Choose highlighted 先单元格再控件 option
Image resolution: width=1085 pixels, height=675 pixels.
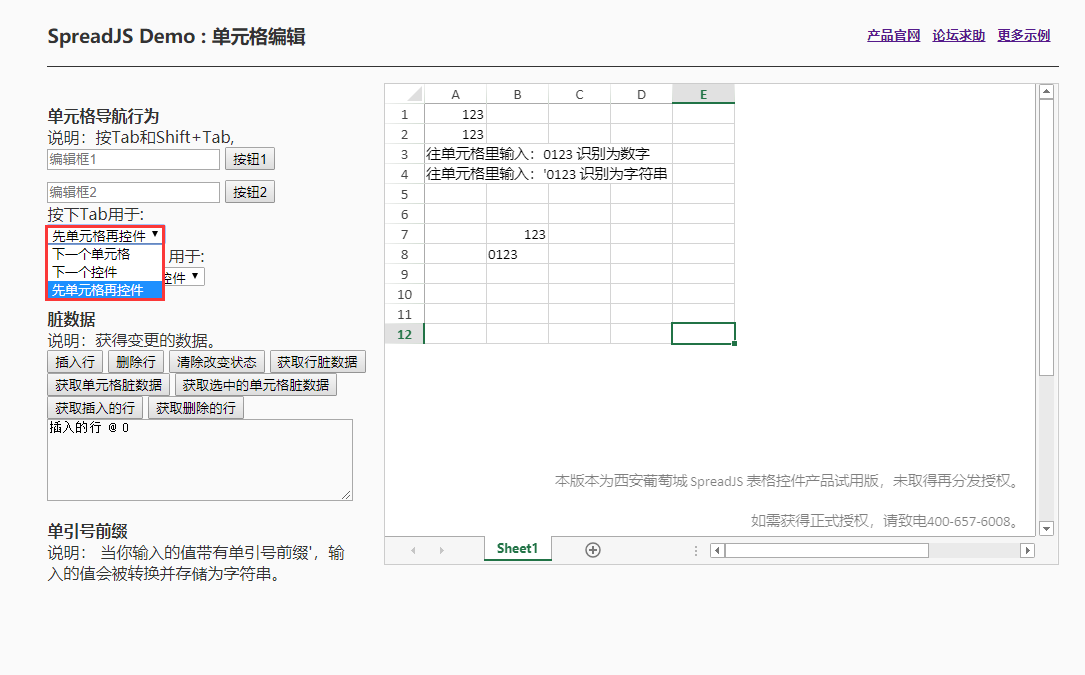(105, 290)
